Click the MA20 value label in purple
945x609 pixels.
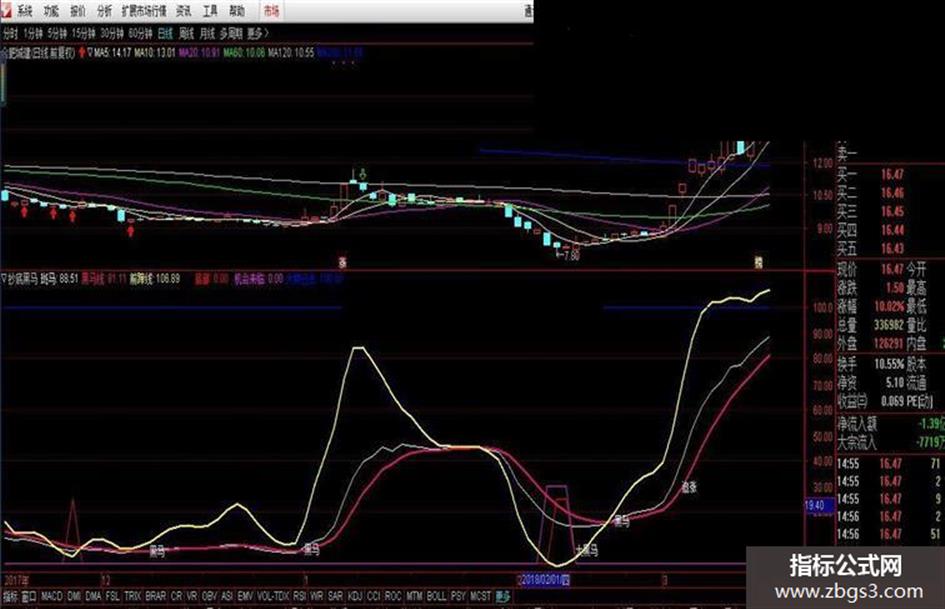coord(199,53)
